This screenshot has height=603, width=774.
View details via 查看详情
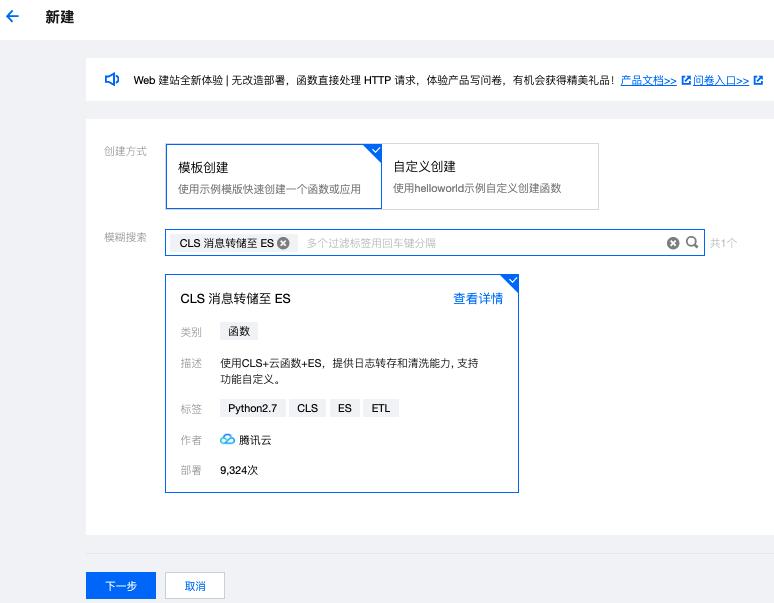[x=478, y=298]
